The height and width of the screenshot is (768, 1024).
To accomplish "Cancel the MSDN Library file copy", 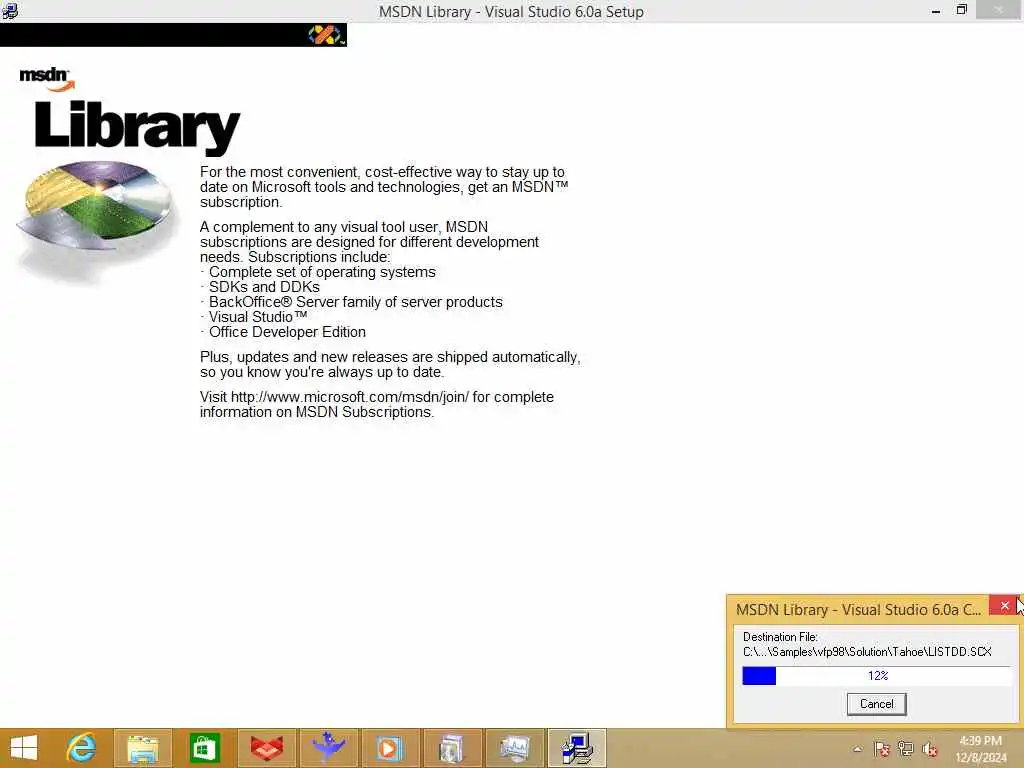I will point(876,703).
